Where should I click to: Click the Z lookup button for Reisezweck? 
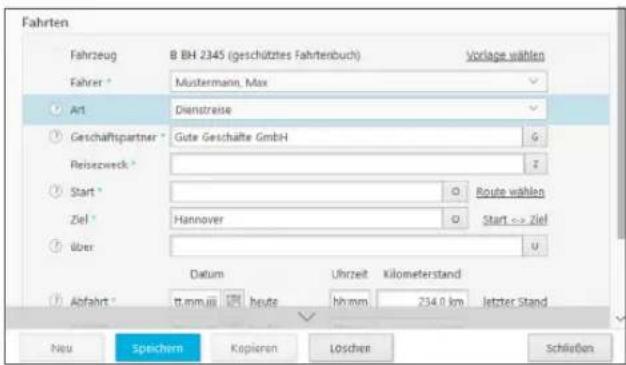coord(535,164)
